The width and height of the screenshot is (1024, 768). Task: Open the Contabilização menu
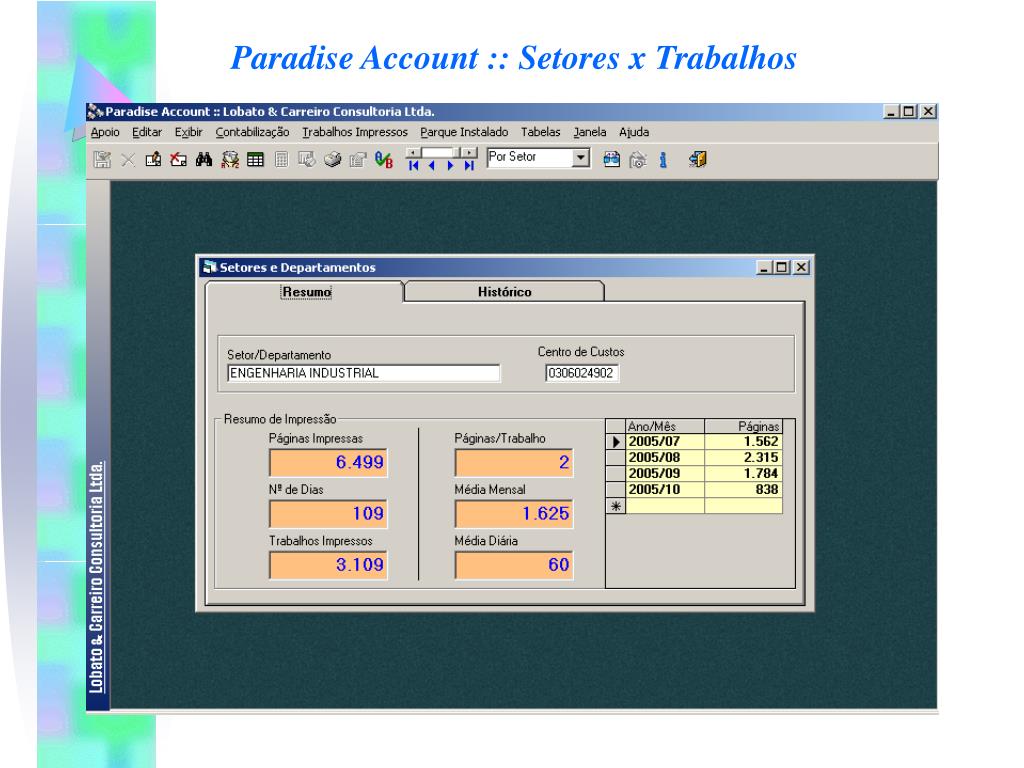pyautogui.click(x=252, y=132)
